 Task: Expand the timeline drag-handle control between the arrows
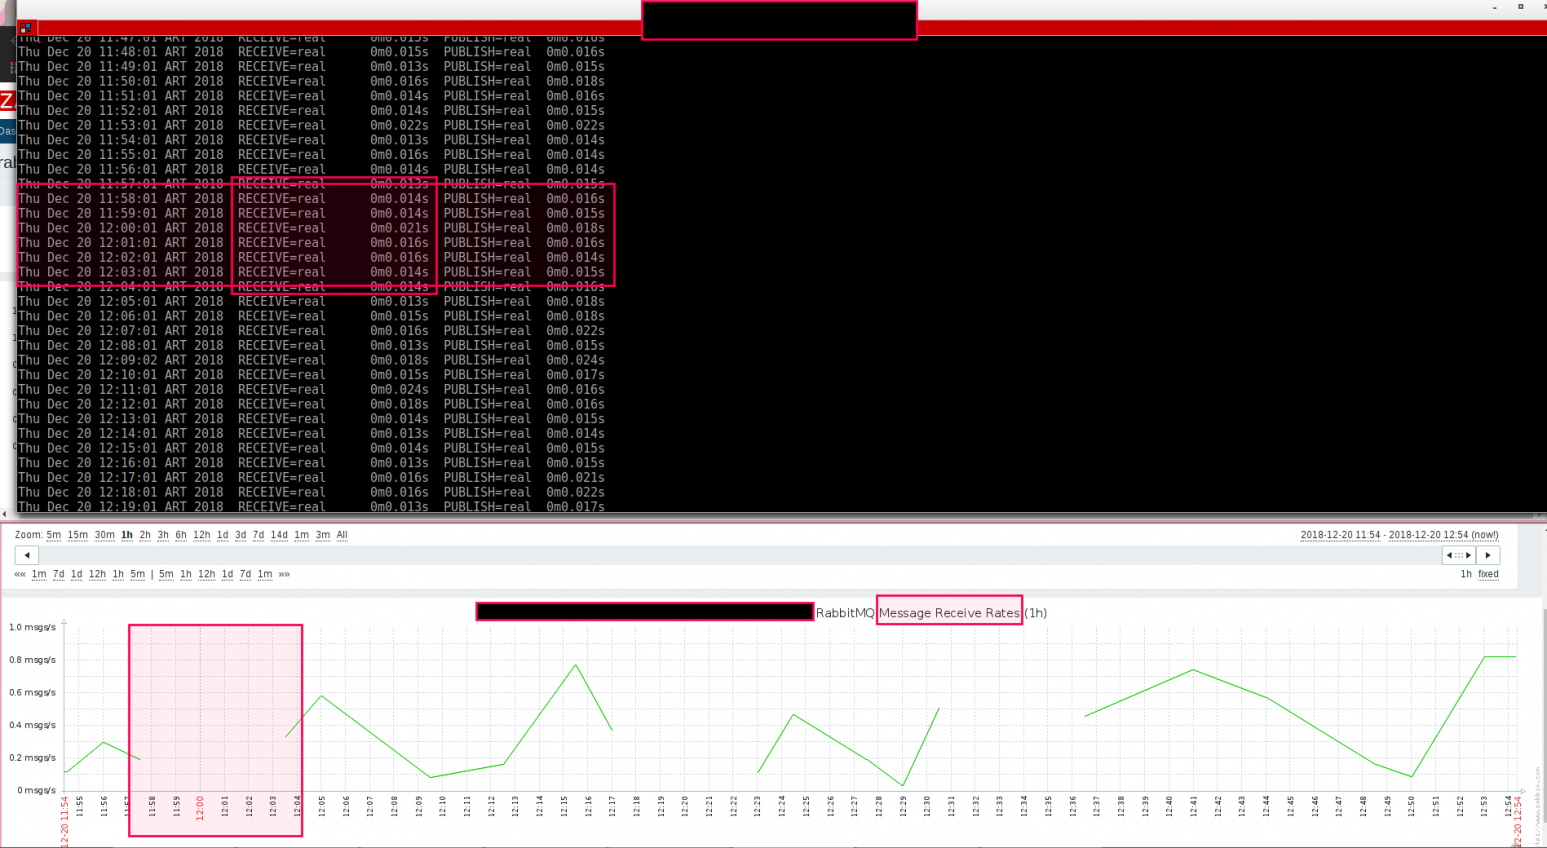point(1458,555)
